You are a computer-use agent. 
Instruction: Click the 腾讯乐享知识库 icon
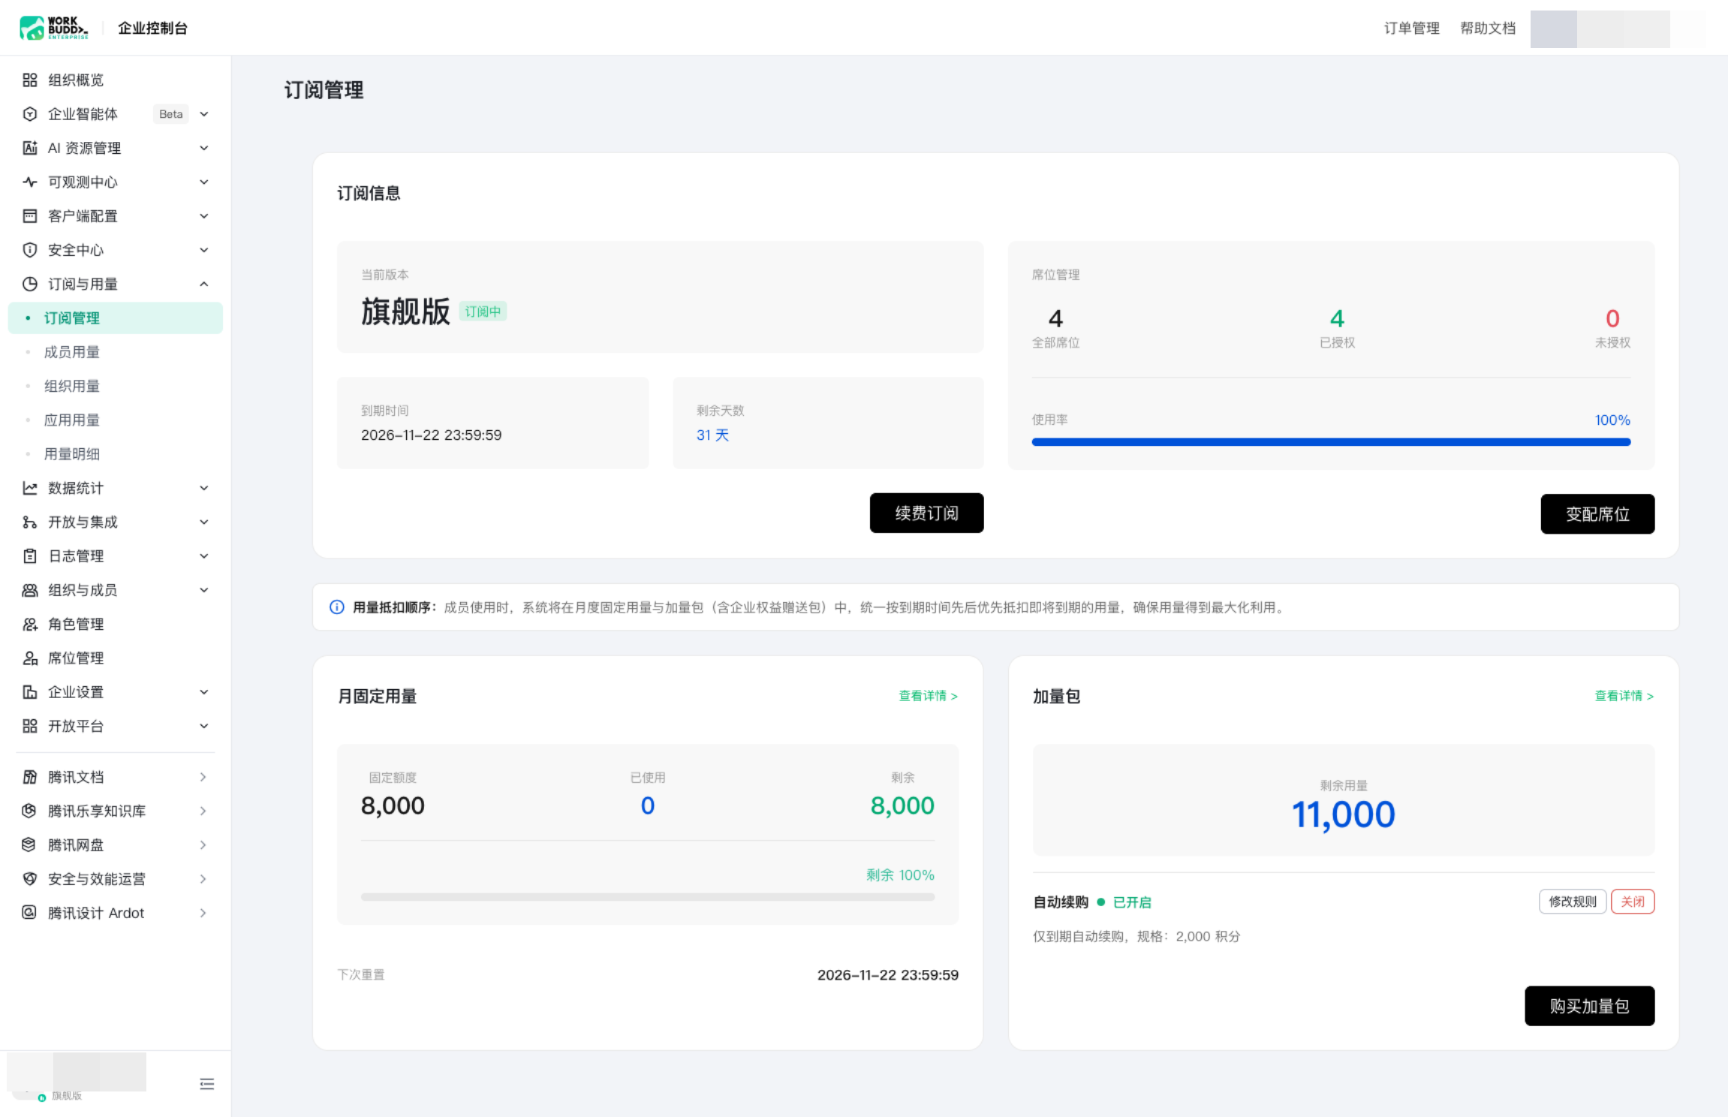(x=30, y=811)
